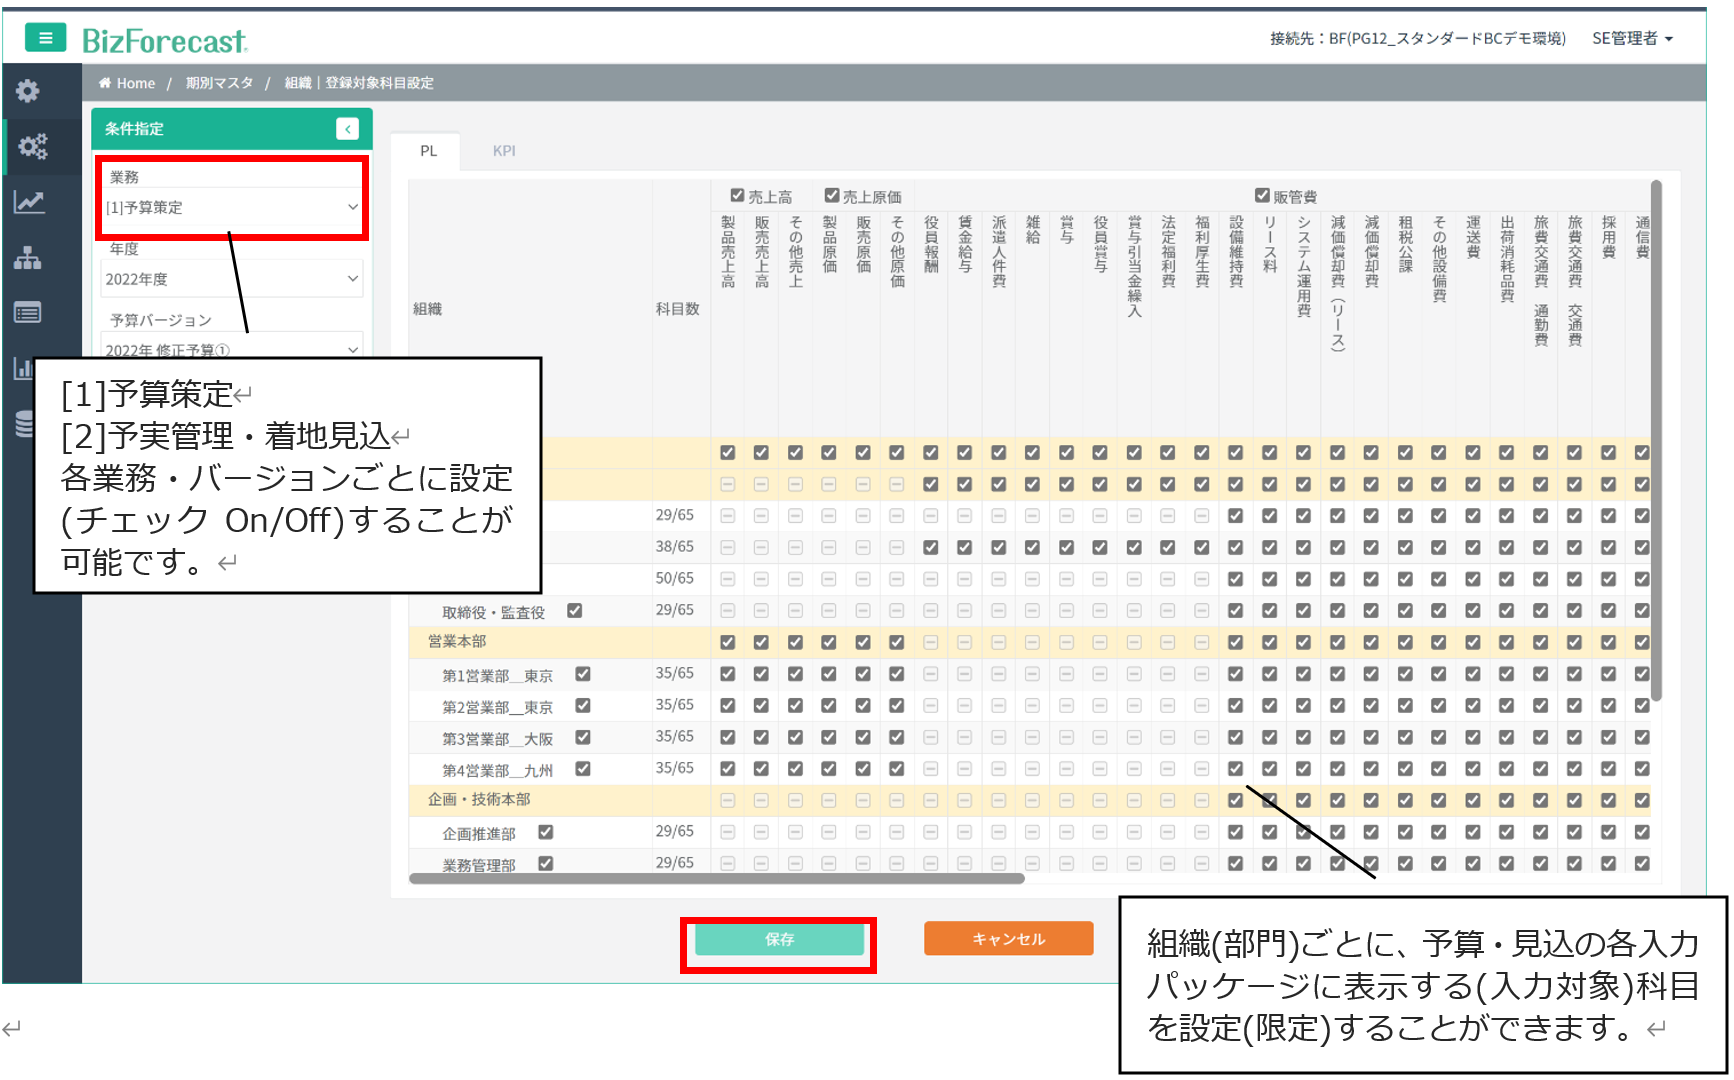Uncheck the 販管費 group checkbox
The width and height of the screenshot is (1734, 1080).
pos(1262,196)
